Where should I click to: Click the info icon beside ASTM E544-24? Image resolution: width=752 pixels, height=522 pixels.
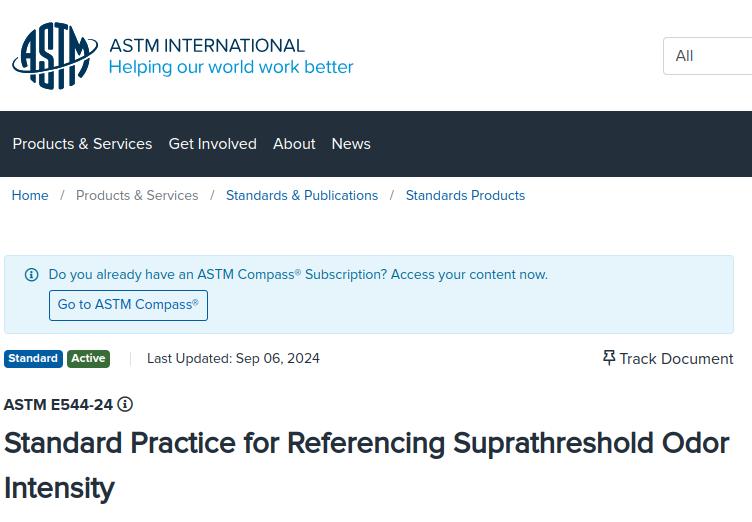point(125,404)
